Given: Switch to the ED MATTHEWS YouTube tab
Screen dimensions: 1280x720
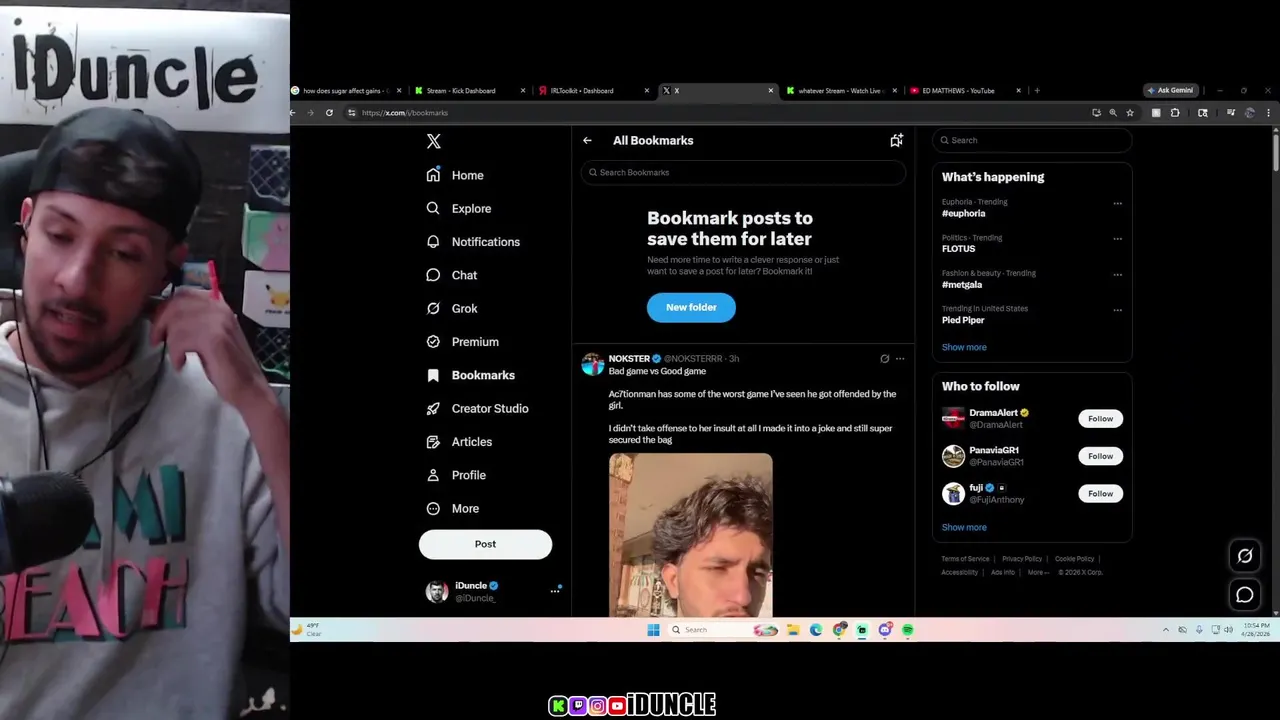Looking at the screenshot, I should [x=966, y=91].
